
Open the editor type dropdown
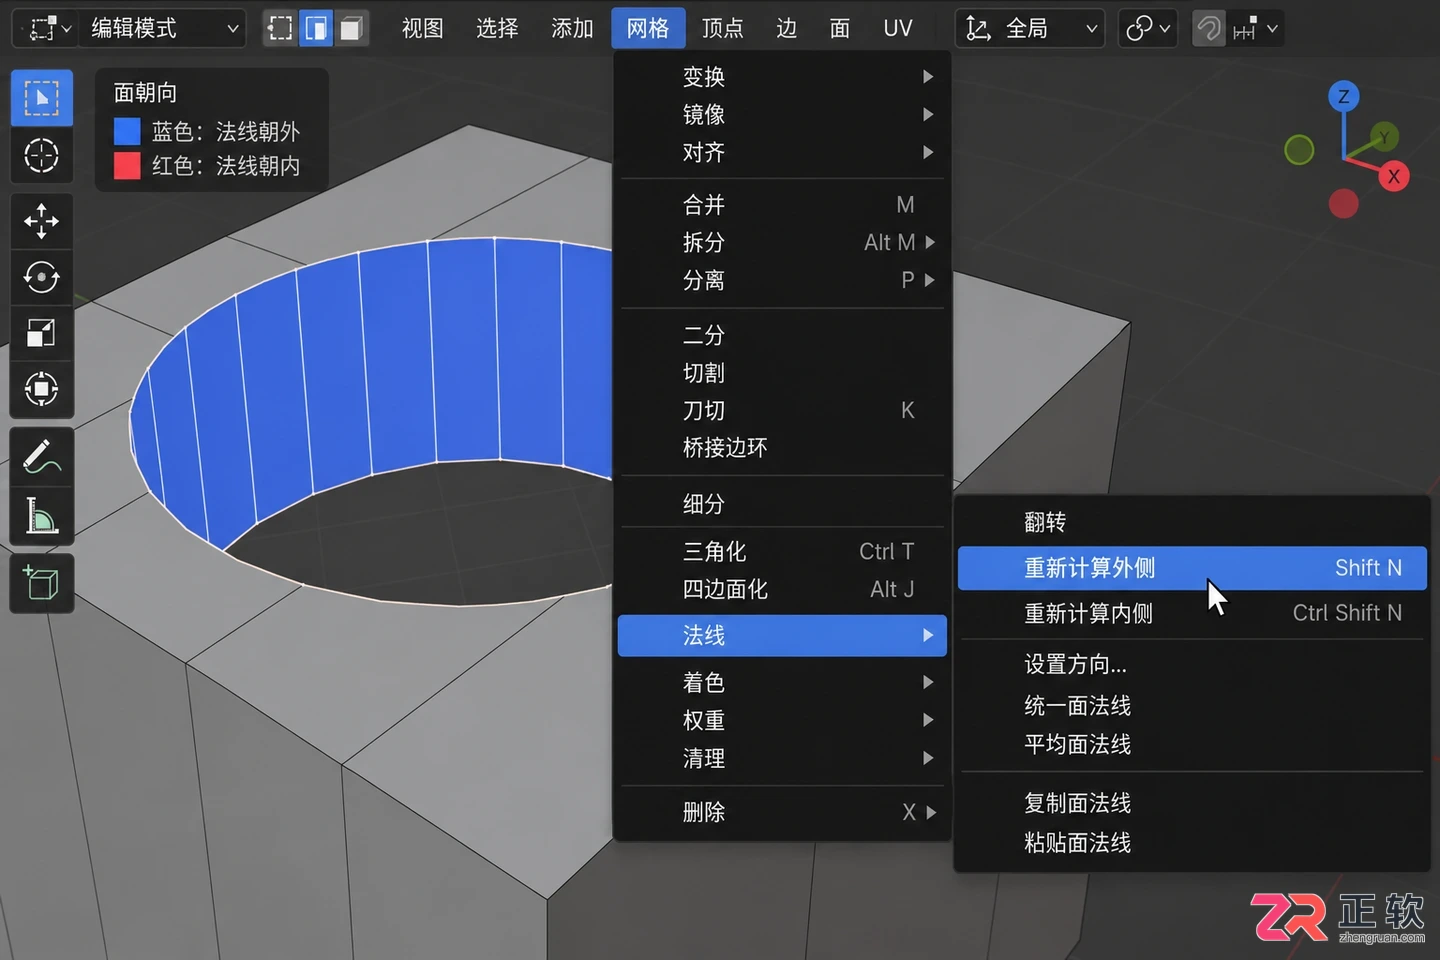click(47, 28)
